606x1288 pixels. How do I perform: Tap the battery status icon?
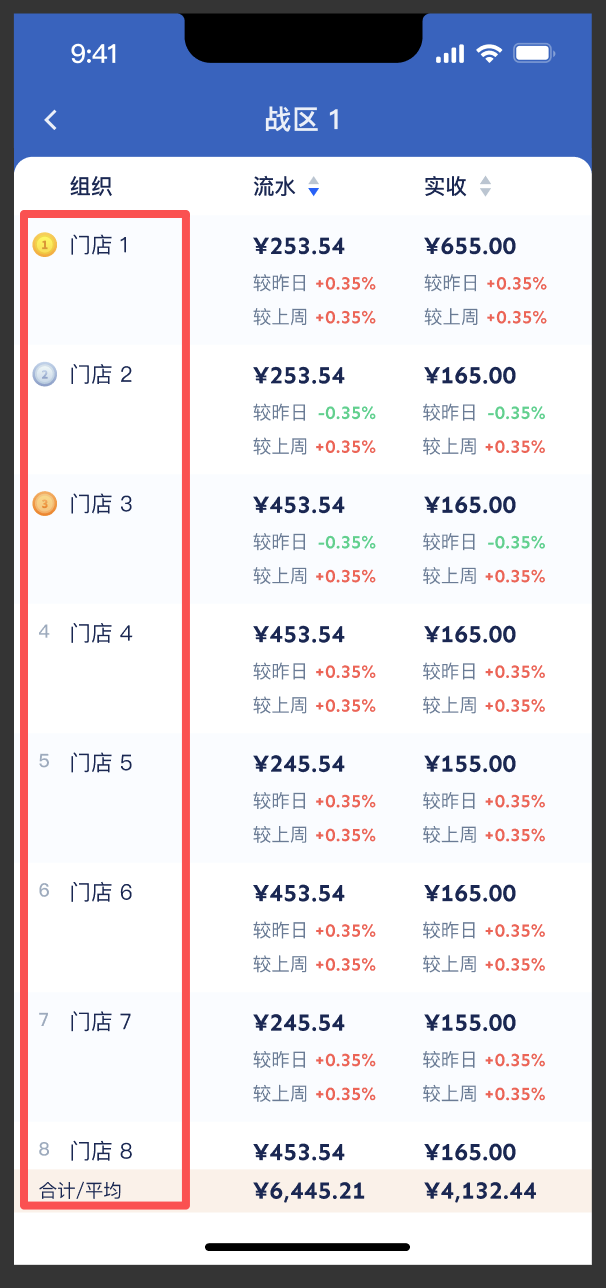point(533,54)
